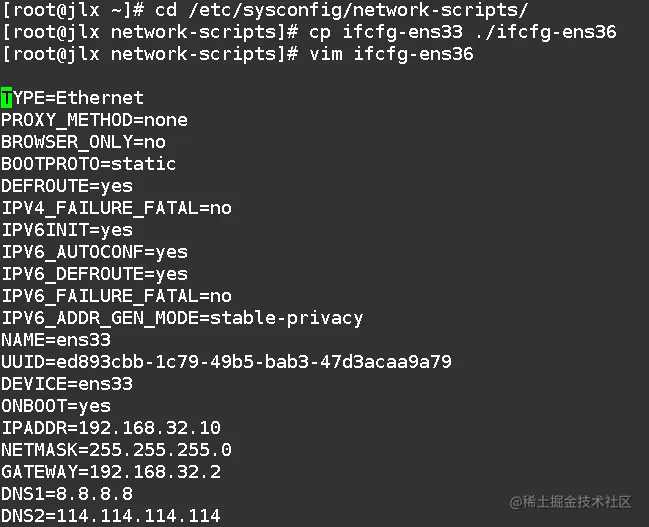Image resolution: width=649 pixels, height=527 pixels.
Task: Click the IPADDR=192.168.32.10 line
Action: click(x=110, y=428)
